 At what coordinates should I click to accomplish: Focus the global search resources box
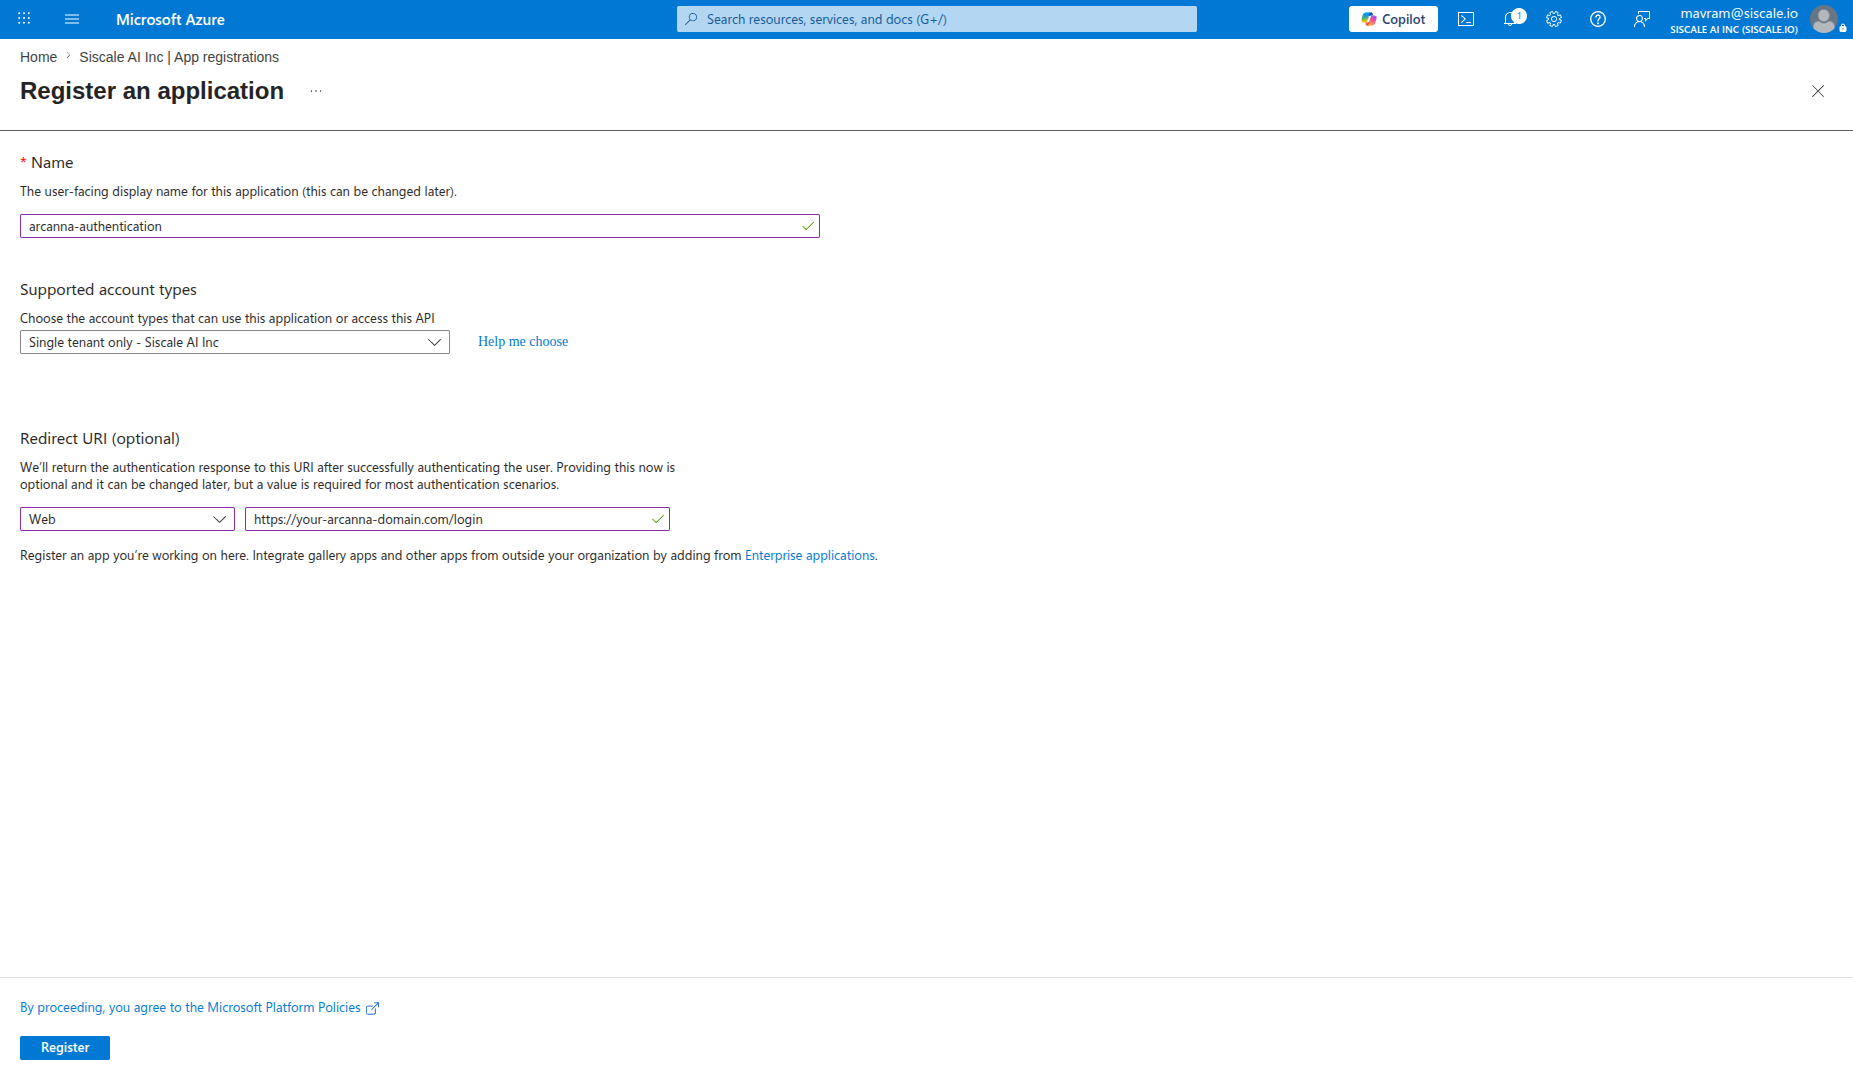click(937, 19)
